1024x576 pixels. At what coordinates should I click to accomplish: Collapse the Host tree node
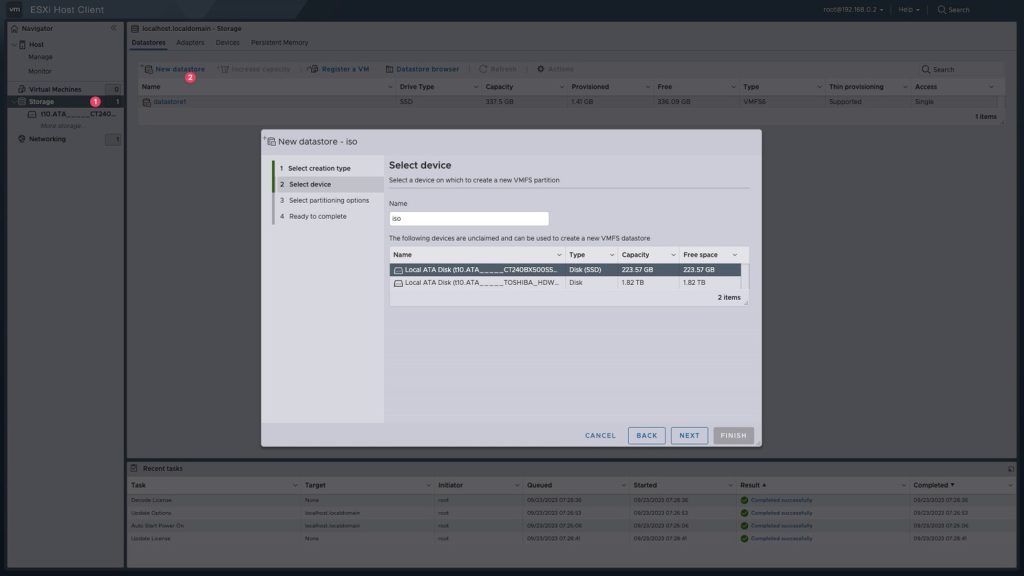click(14, 44)
